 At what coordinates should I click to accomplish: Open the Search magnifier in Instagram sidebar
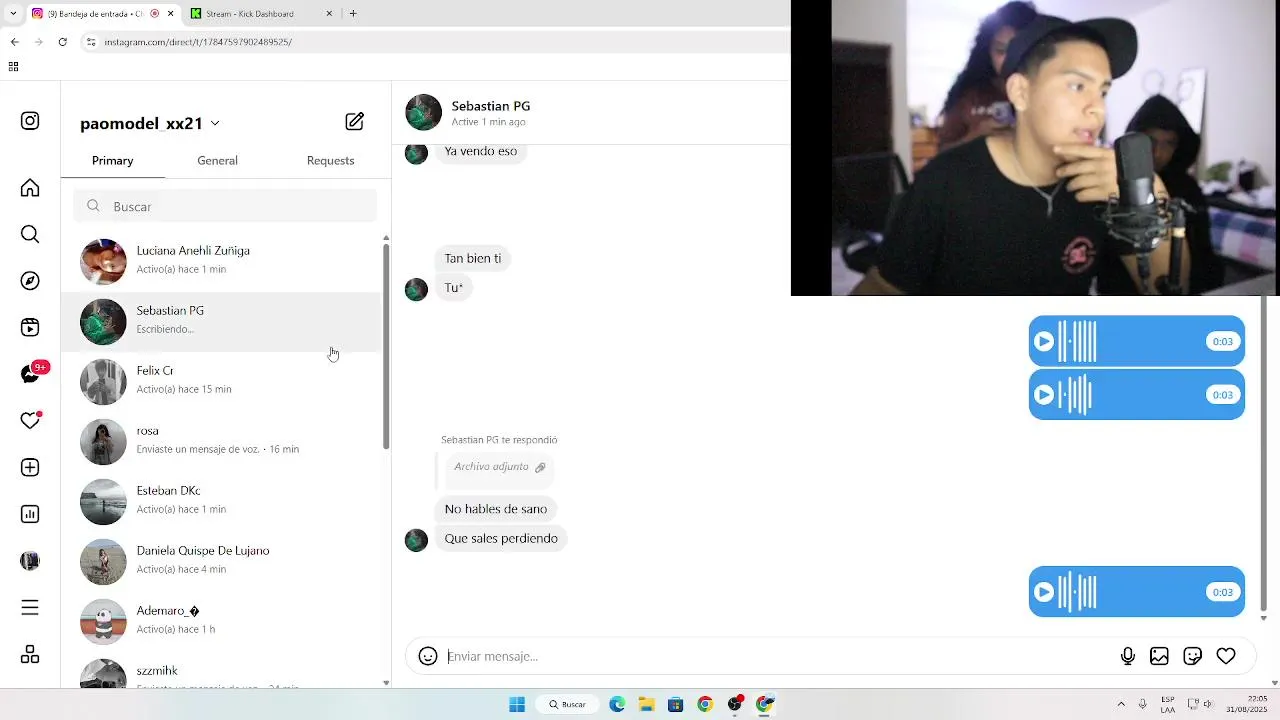coord(30,234)
